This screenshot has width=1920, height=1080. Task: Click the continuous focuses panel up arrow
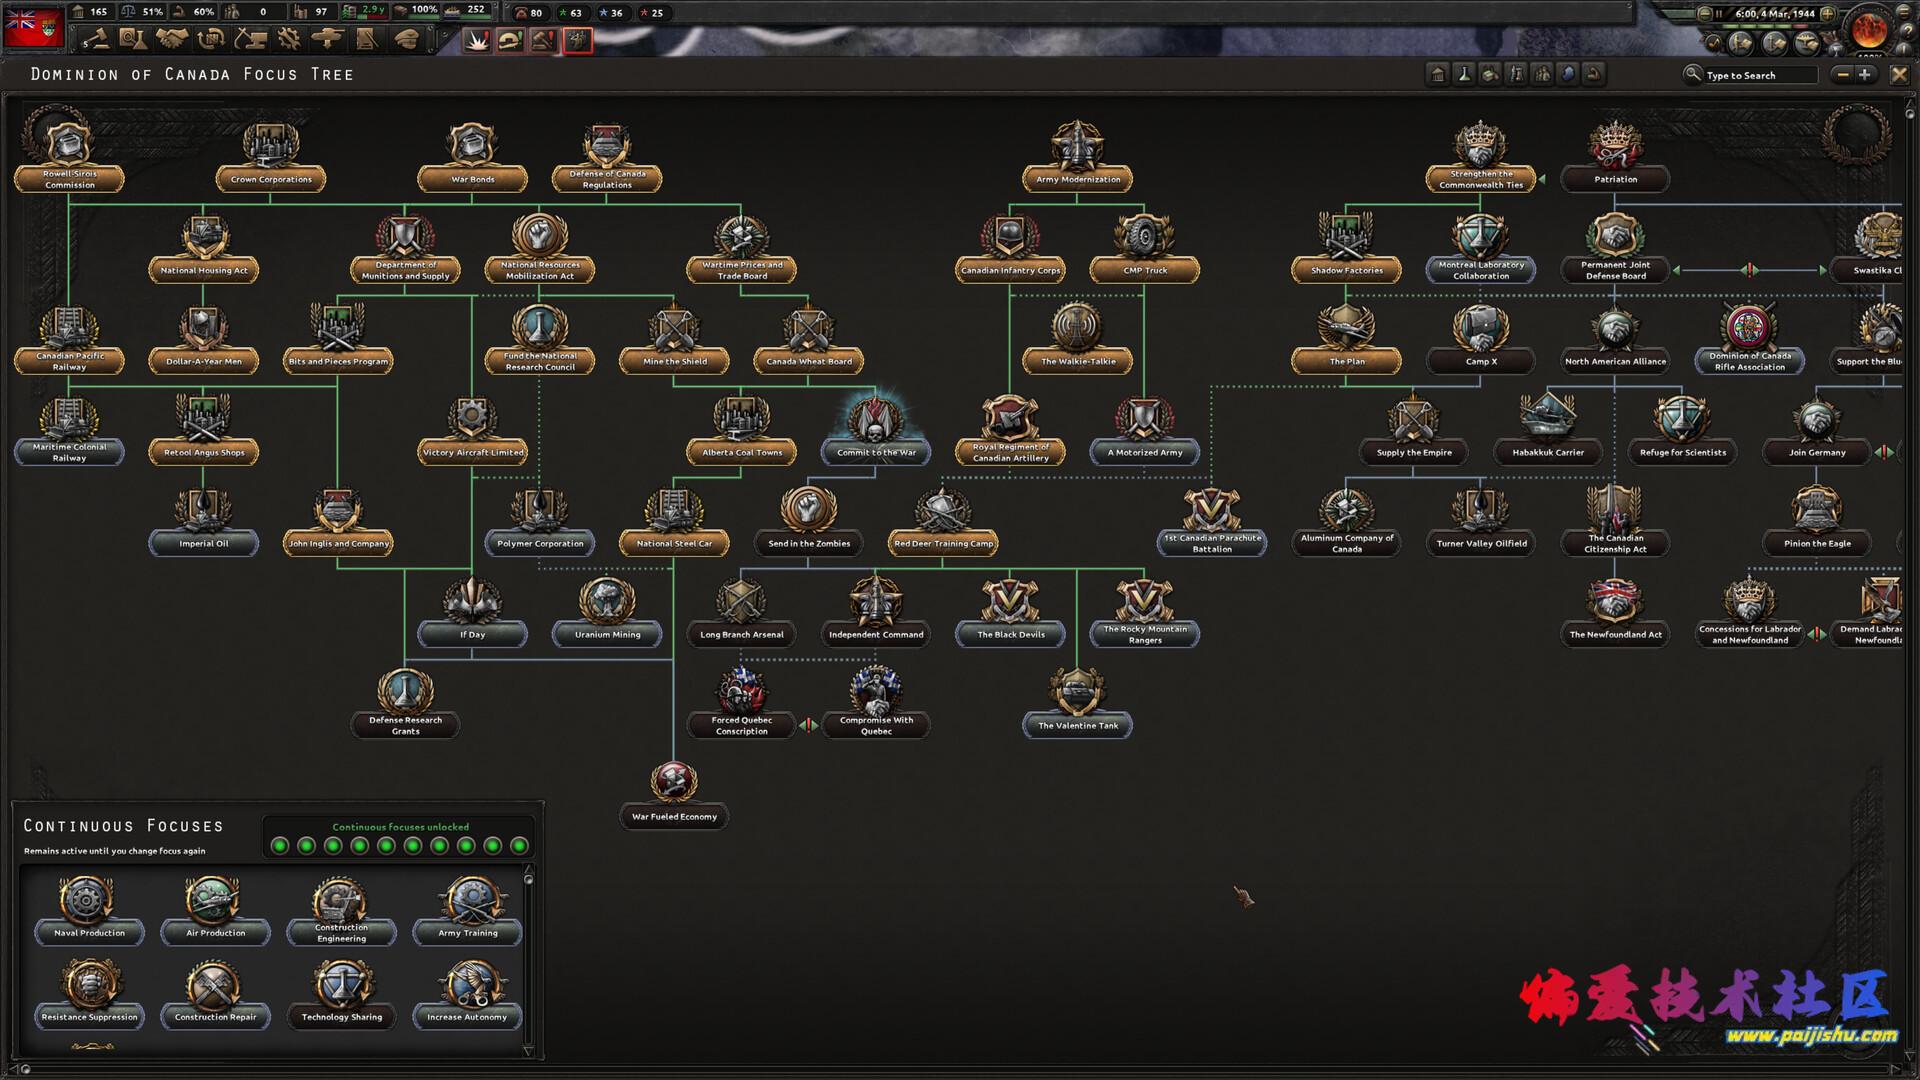pos(528,870)
